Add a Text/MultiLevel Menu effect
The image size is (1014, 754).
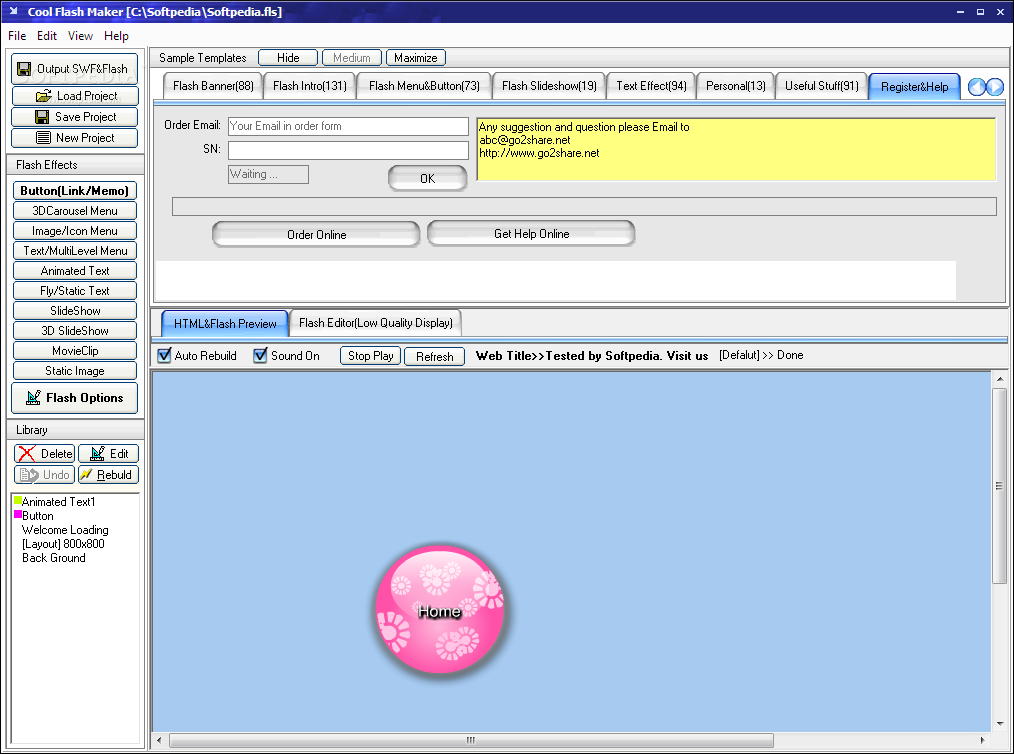74,251
